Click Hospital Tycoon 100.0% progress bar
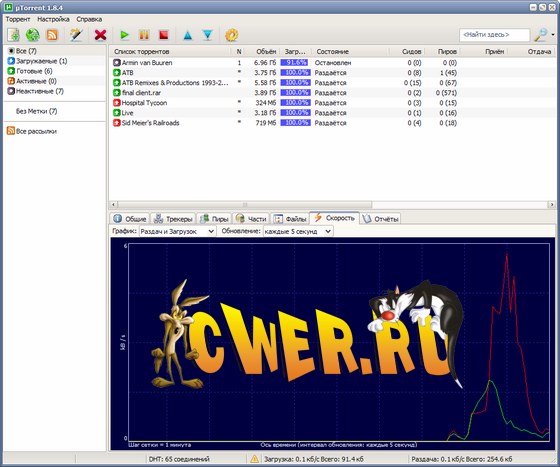 (x=295, y=102)
